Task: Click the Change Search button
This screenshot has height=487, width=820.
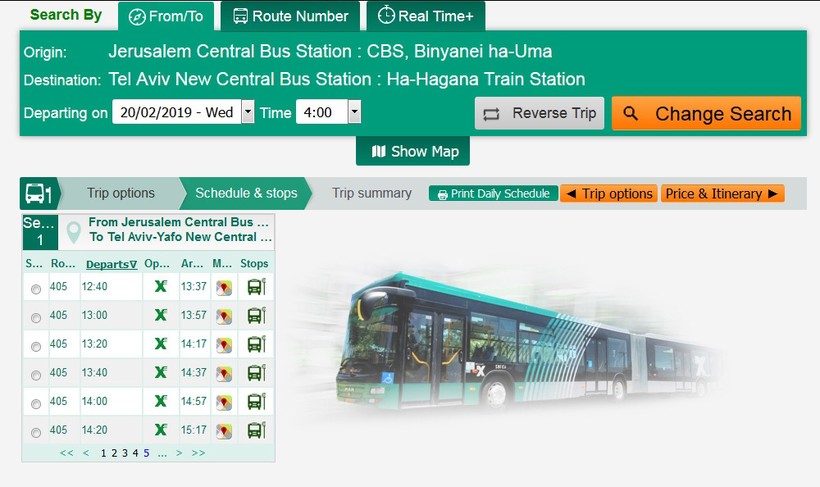Action: [x=706, y=114]
